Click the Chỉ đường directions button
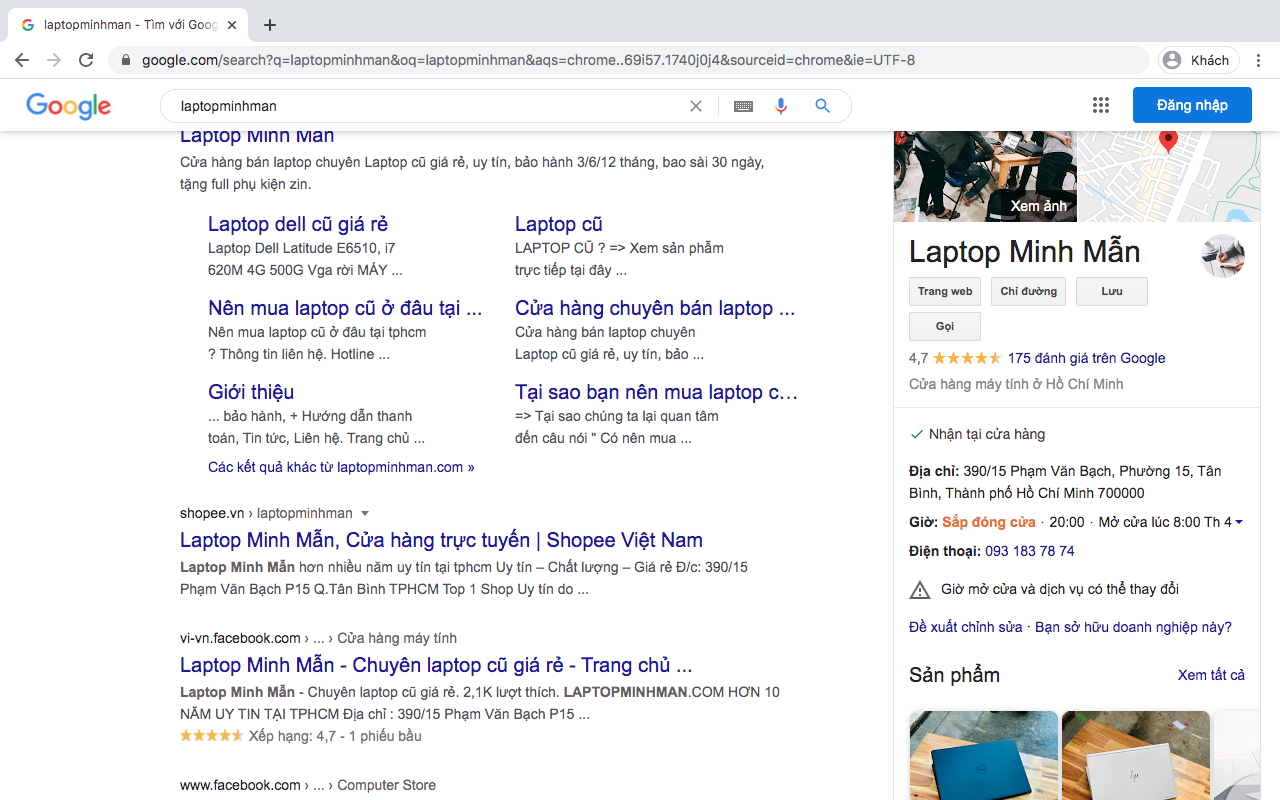The width and height of the screenshot is (1280, 800). (x=1029, y=292)
